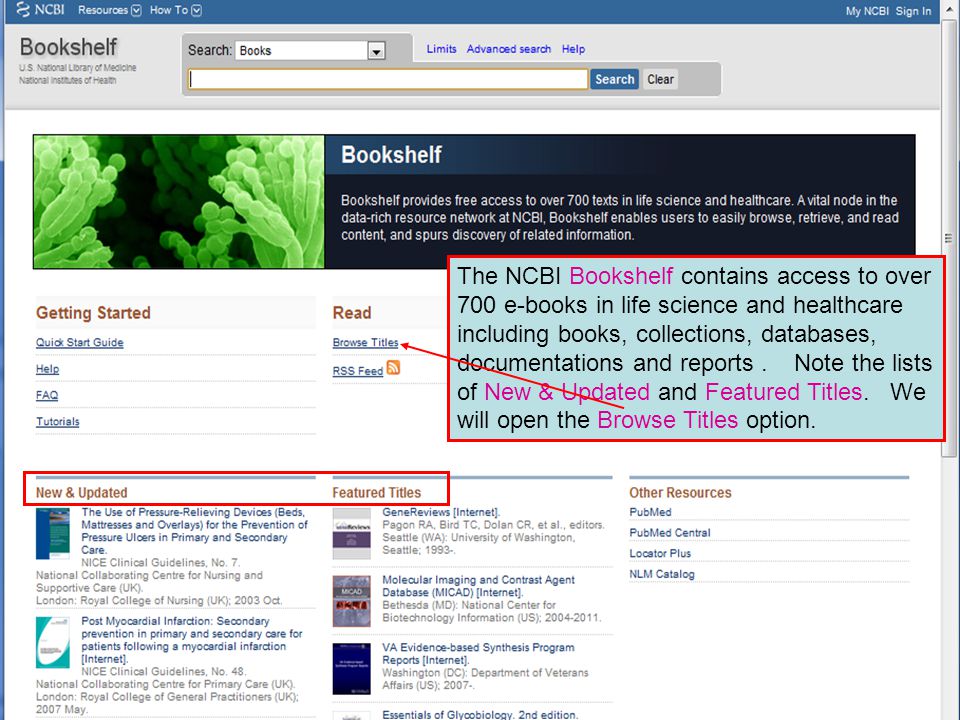Open Locator Plus link
Viewport: 960px width, 720px height.
click(x=660, y=553)
